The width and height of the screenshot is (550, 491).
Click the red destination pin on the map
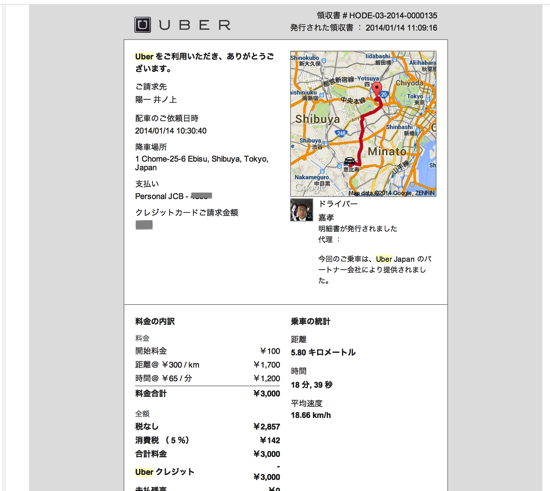377,90
